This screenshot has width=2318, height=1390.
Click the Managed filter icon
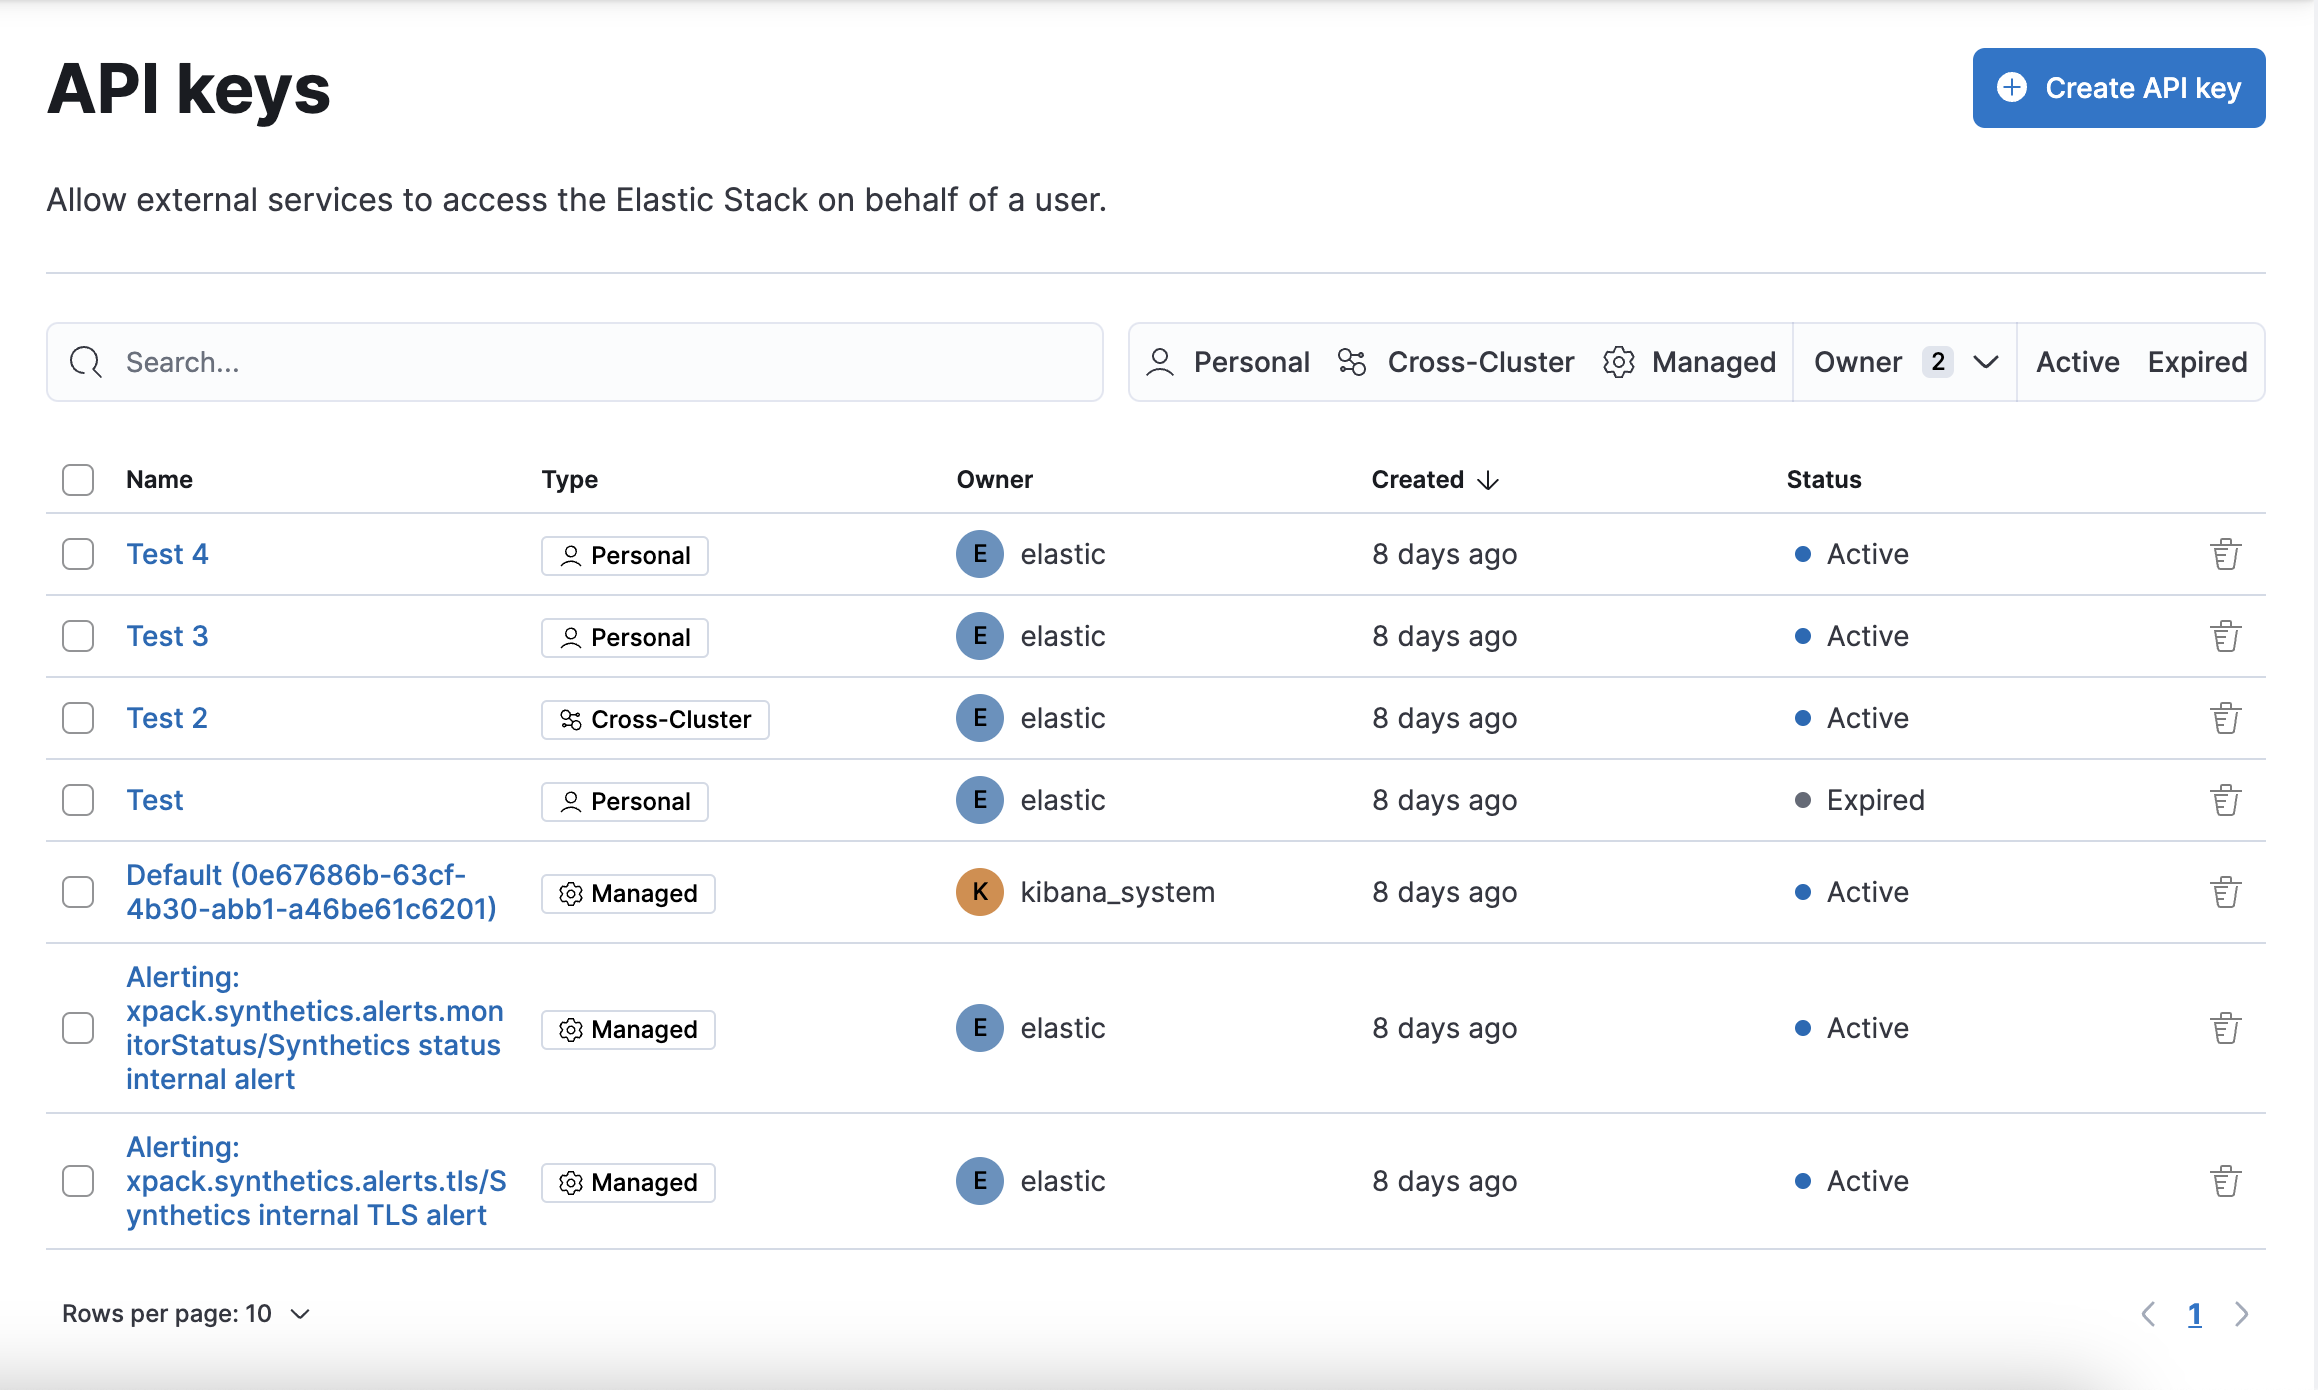pyautogui.click(x=1620, y=361)
